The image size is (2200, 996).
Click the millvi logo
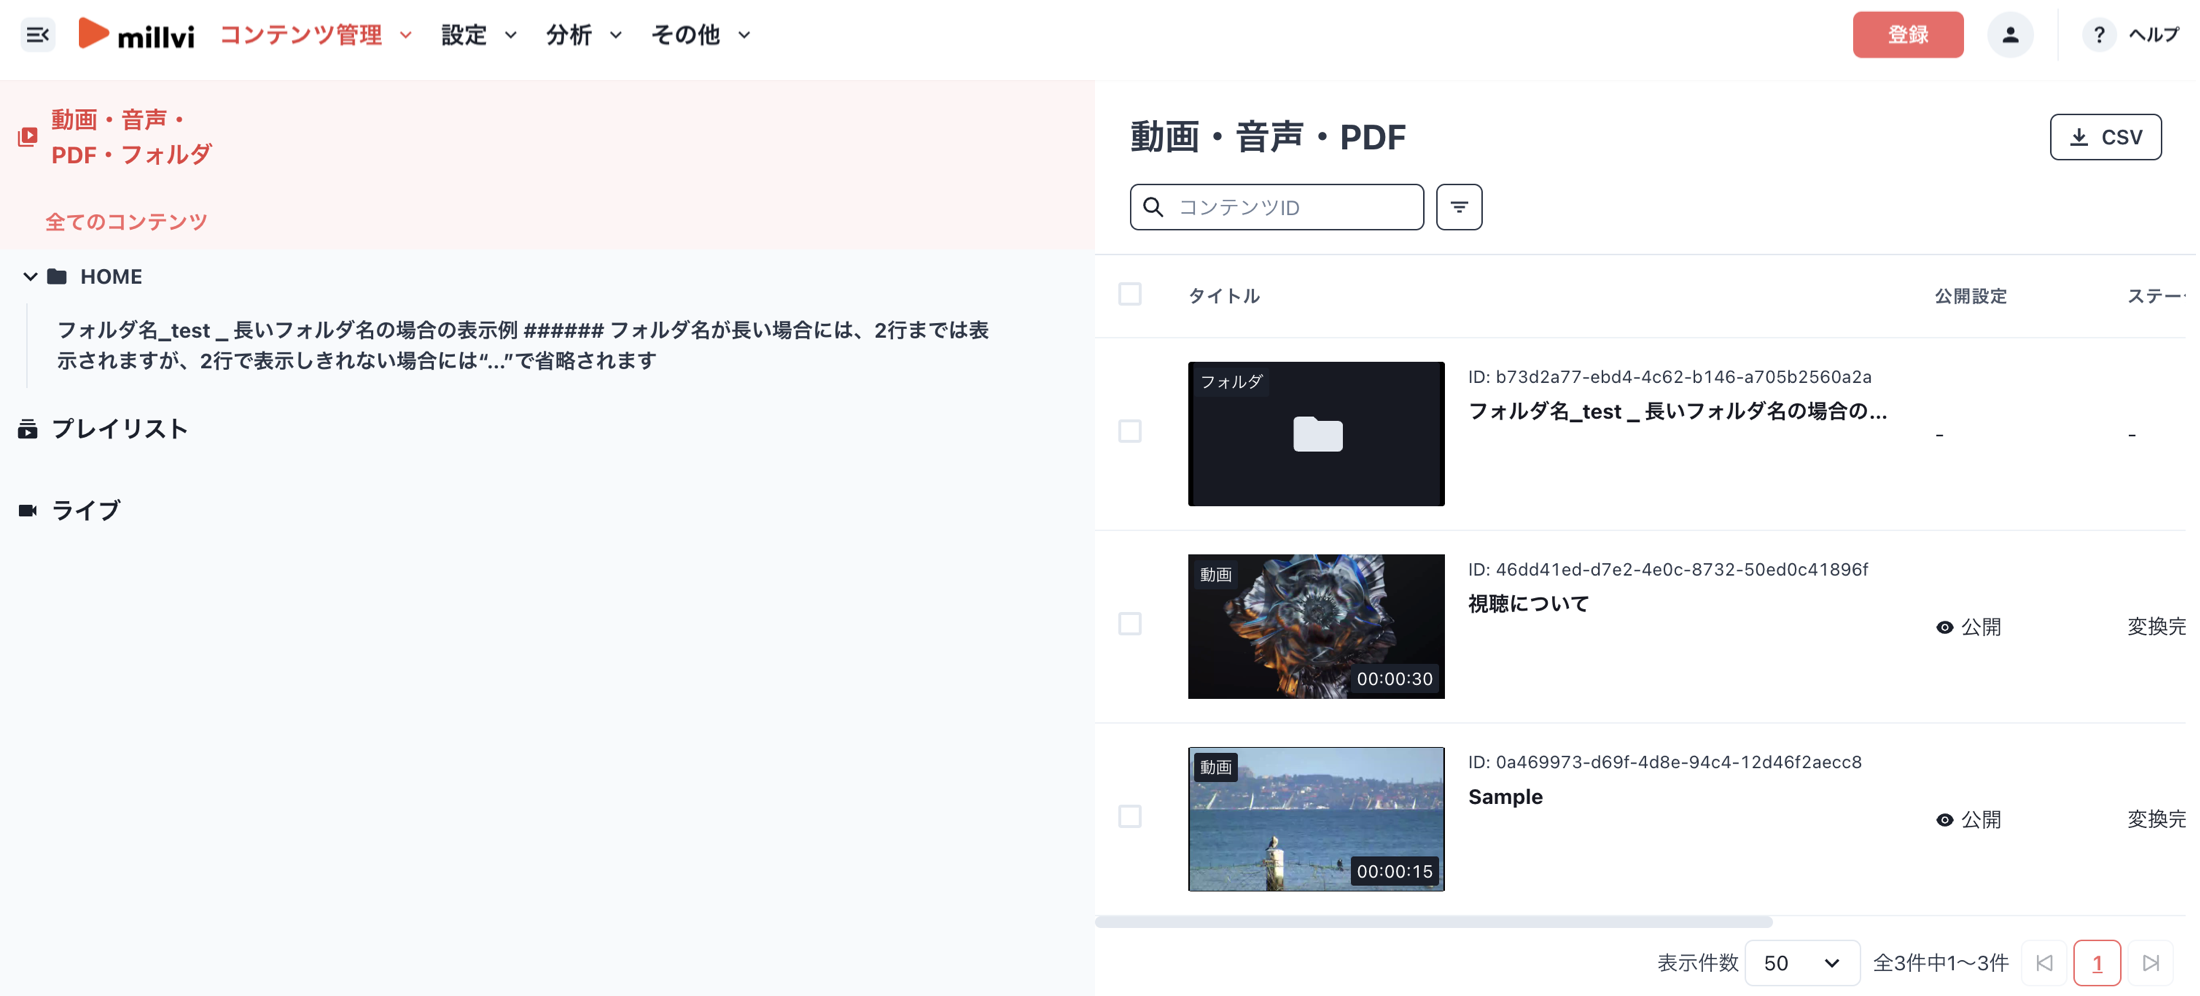coord(136,35)
